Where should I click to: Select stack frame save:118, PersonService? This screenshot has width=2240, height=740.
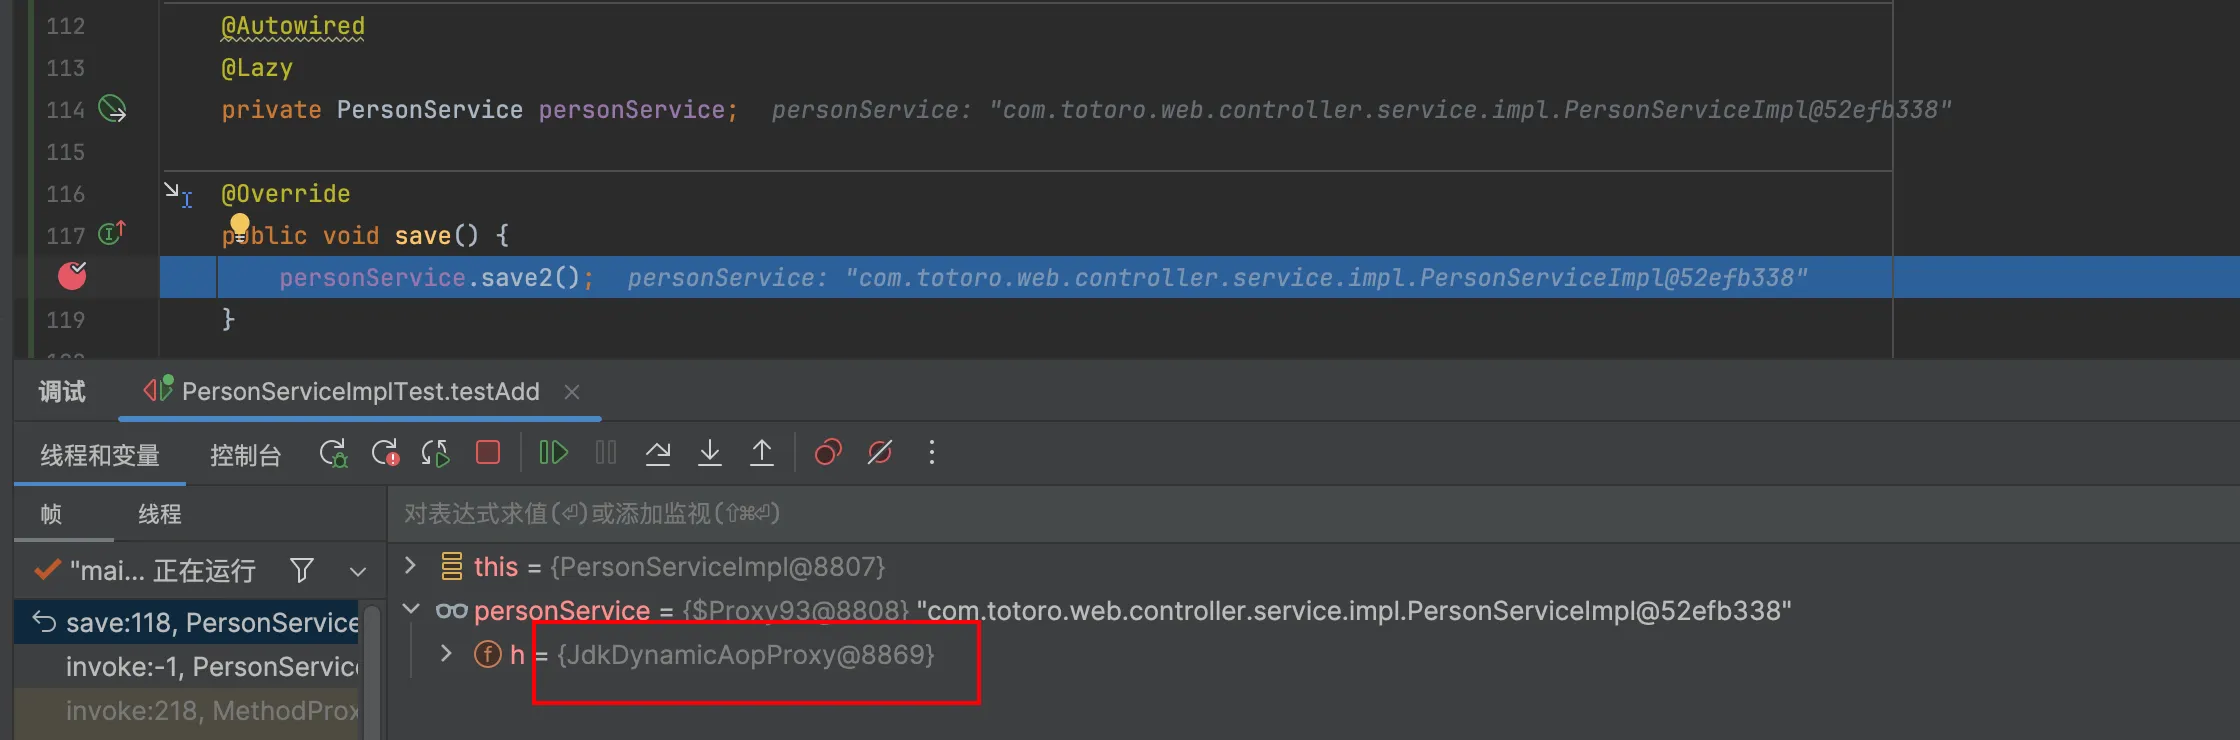tap(186, 623)
